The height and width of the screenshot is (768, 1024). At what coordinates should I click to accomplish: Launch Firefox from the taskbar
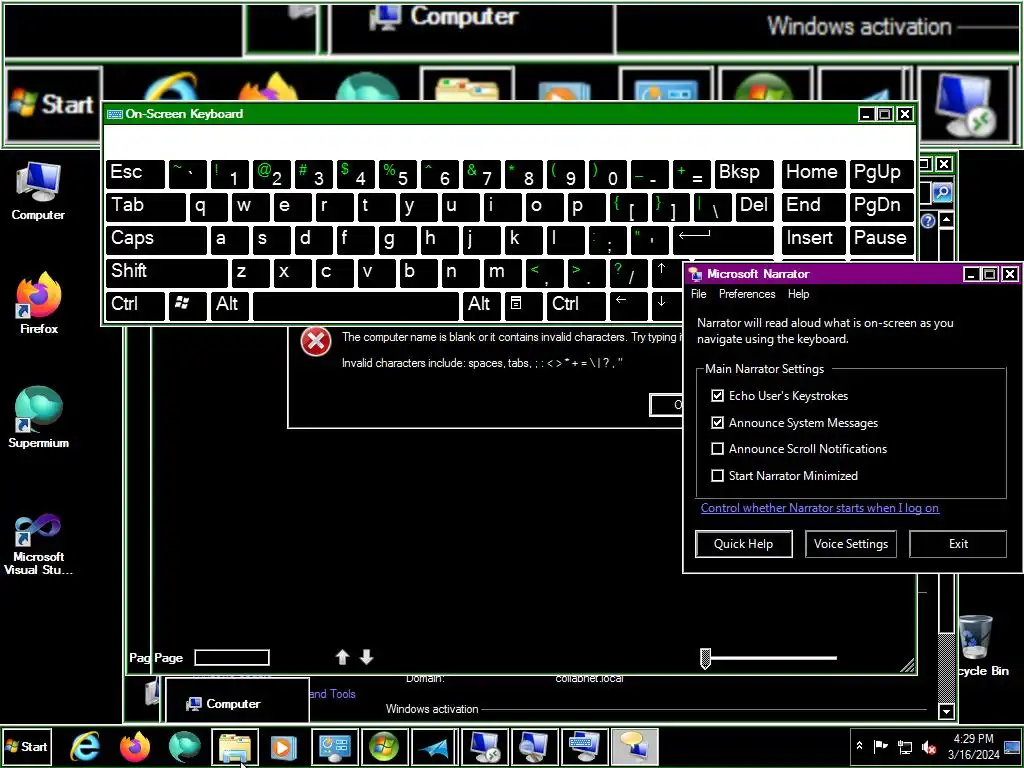pos(135,746)
